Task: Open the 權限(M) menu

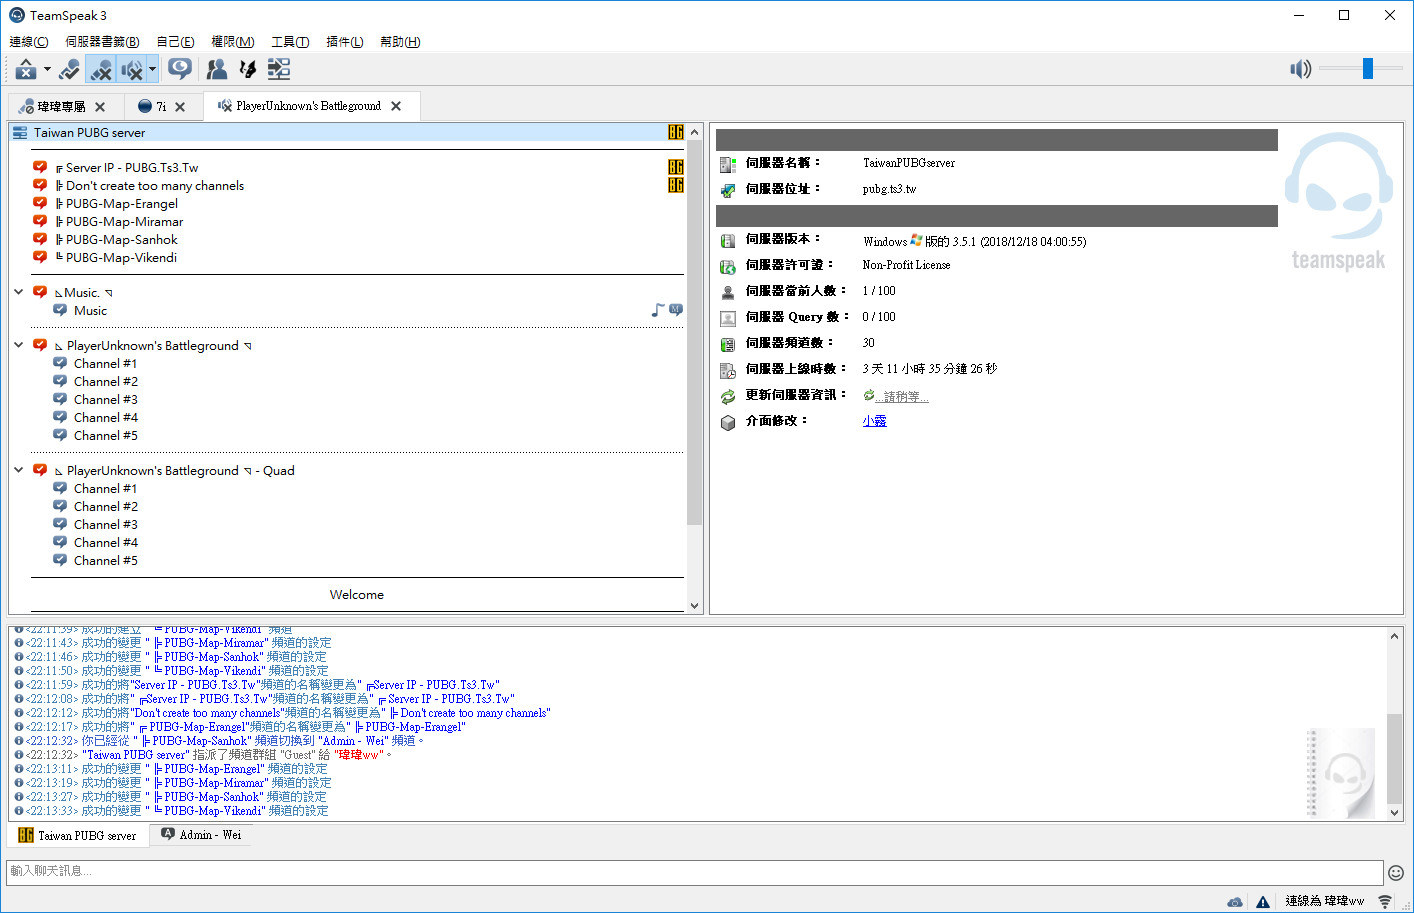Action: [x=232, y=41]
